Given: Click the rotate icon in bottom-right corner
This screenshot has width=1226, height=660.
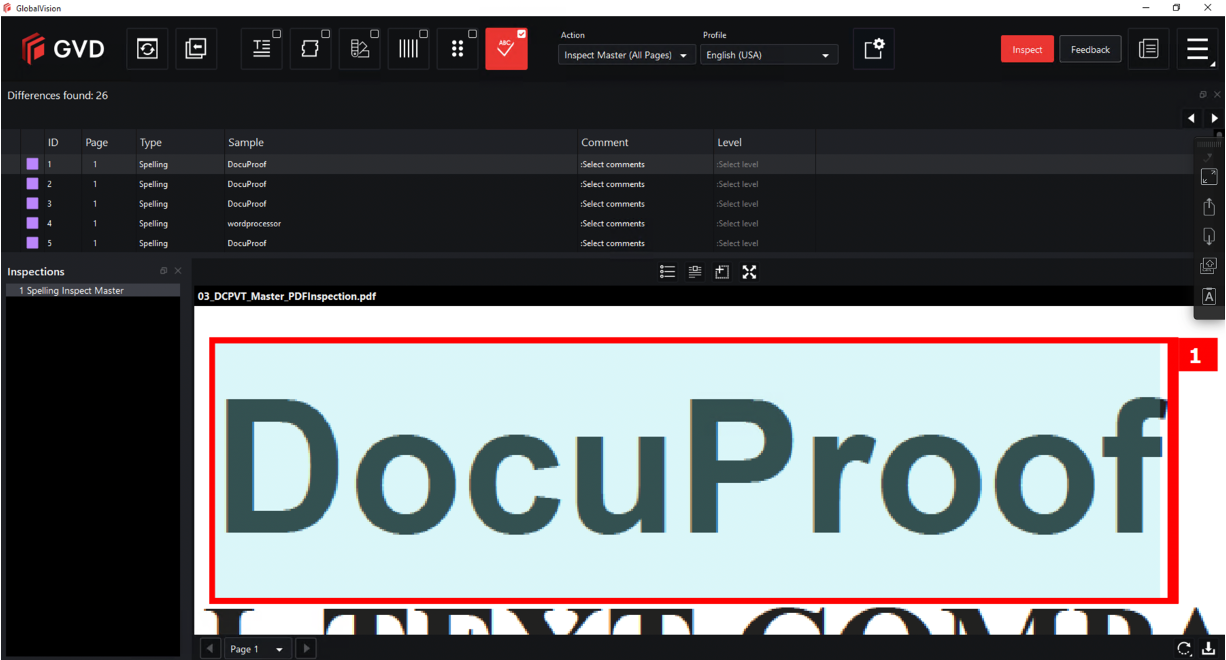Looking at the screenshot, I should click(1184, 648).
